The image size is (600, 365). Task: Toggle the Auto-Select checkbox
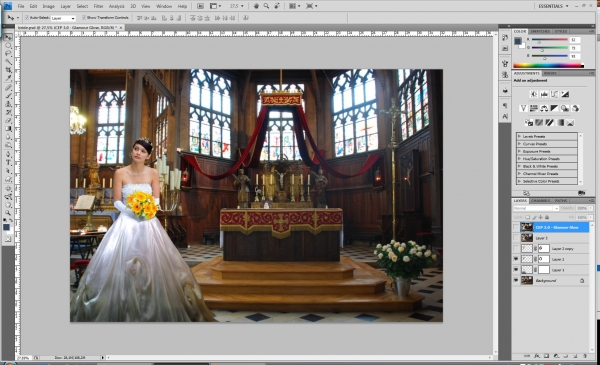27,18
